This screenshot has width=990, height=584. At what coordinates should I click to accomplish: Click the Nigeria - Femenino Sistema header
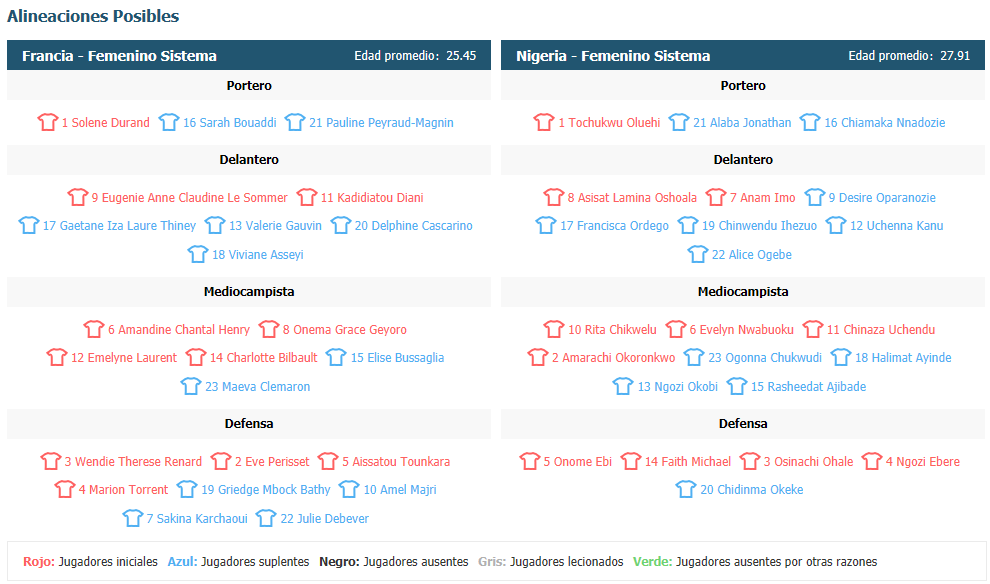click(613, 56)
